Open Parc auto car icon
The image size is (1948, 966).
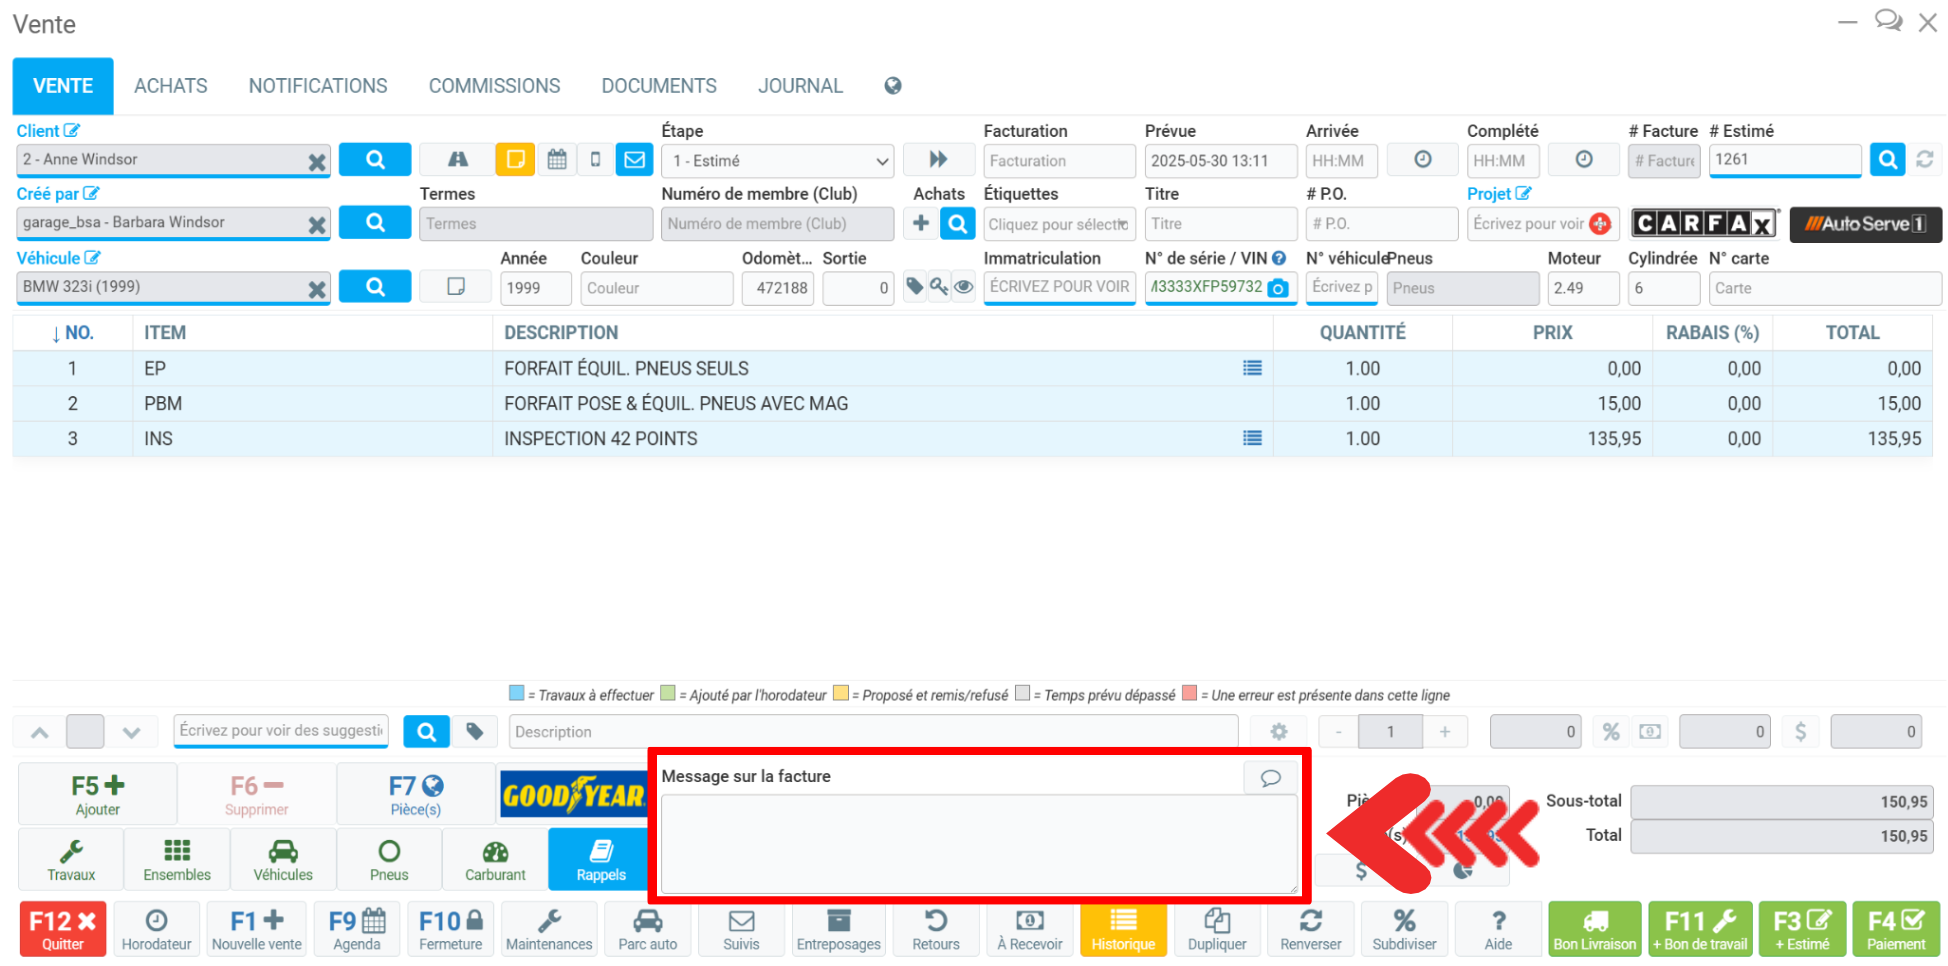(x=647, y=929)
